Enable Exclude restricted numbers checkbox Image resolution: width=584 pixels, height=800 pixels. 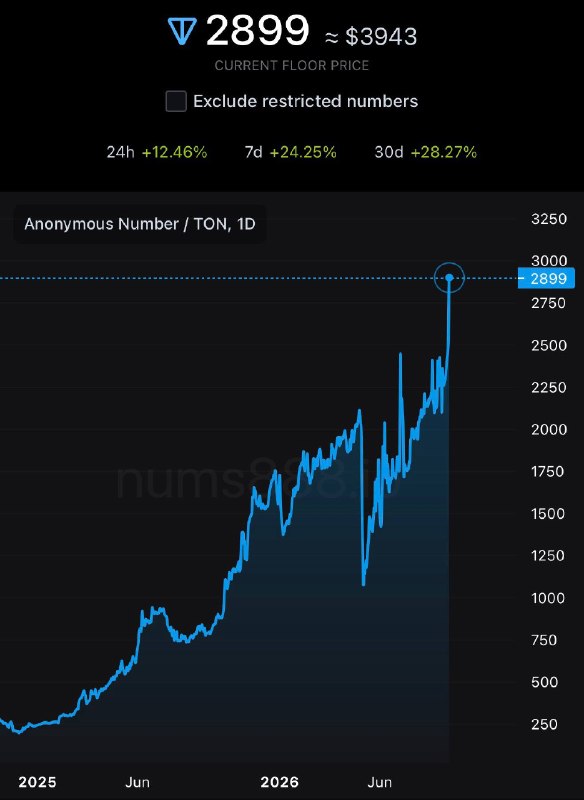(176, 101)
